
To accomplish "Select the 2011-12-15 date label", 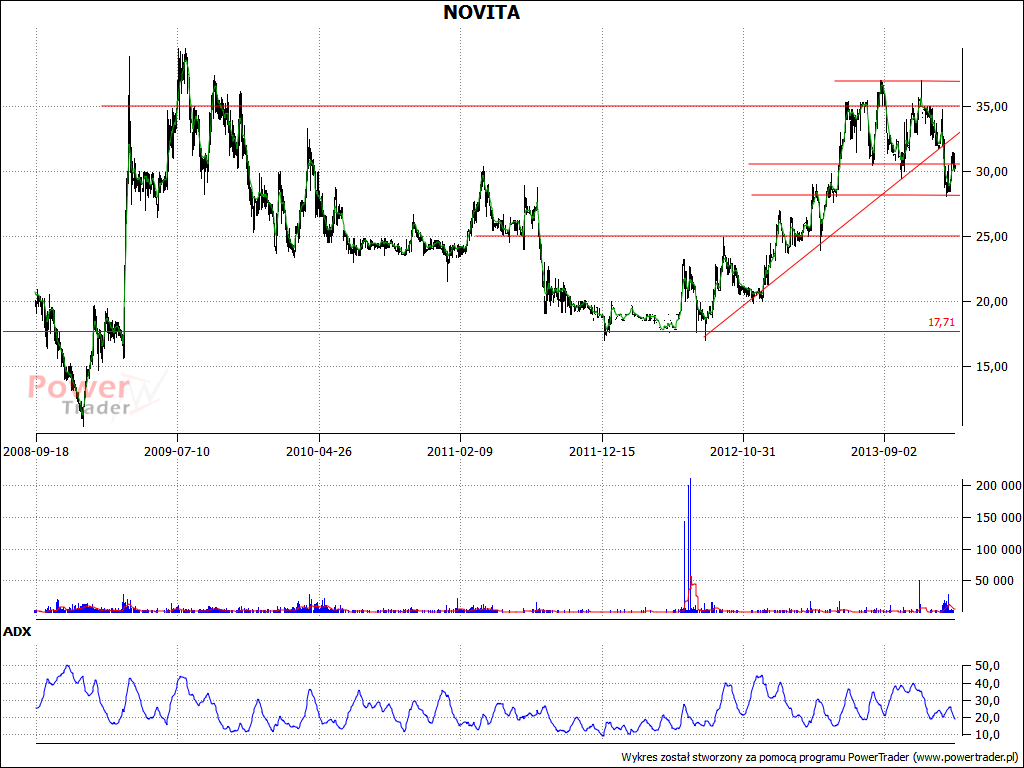I will point(601,451).
